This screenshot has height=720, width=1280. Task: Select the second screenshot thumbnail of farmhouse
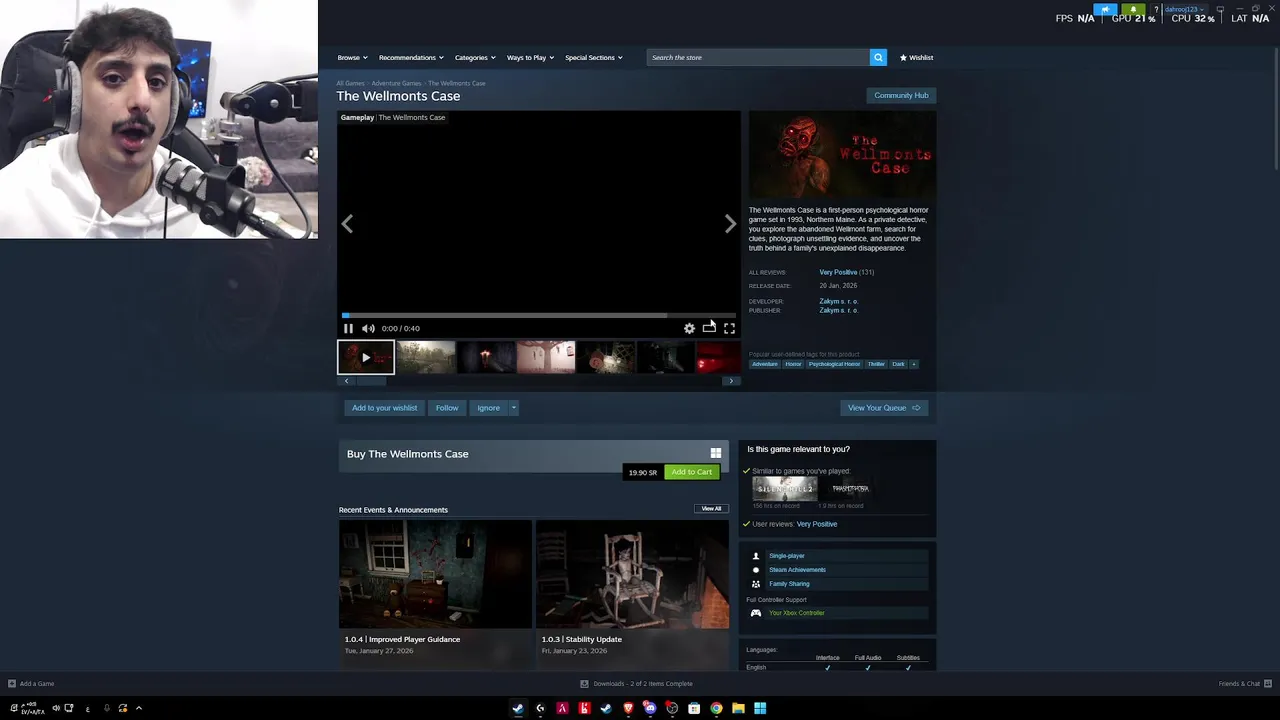[x=426, y=357]
